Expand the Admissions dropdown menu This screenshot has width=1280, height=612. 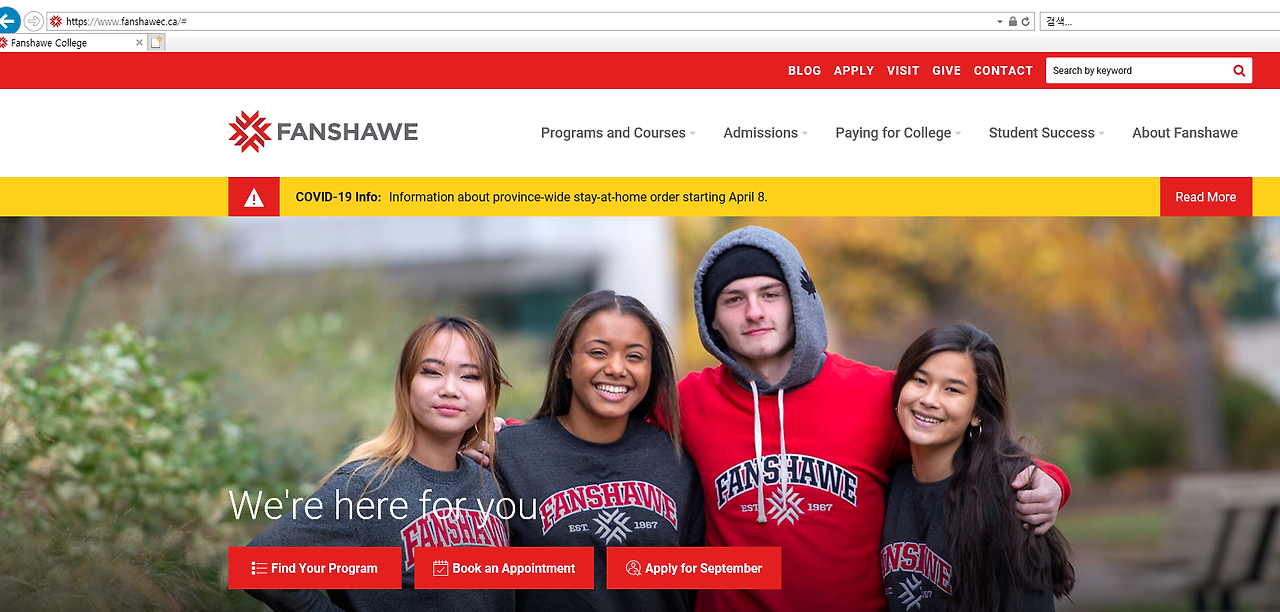click(x=765, y=132)
